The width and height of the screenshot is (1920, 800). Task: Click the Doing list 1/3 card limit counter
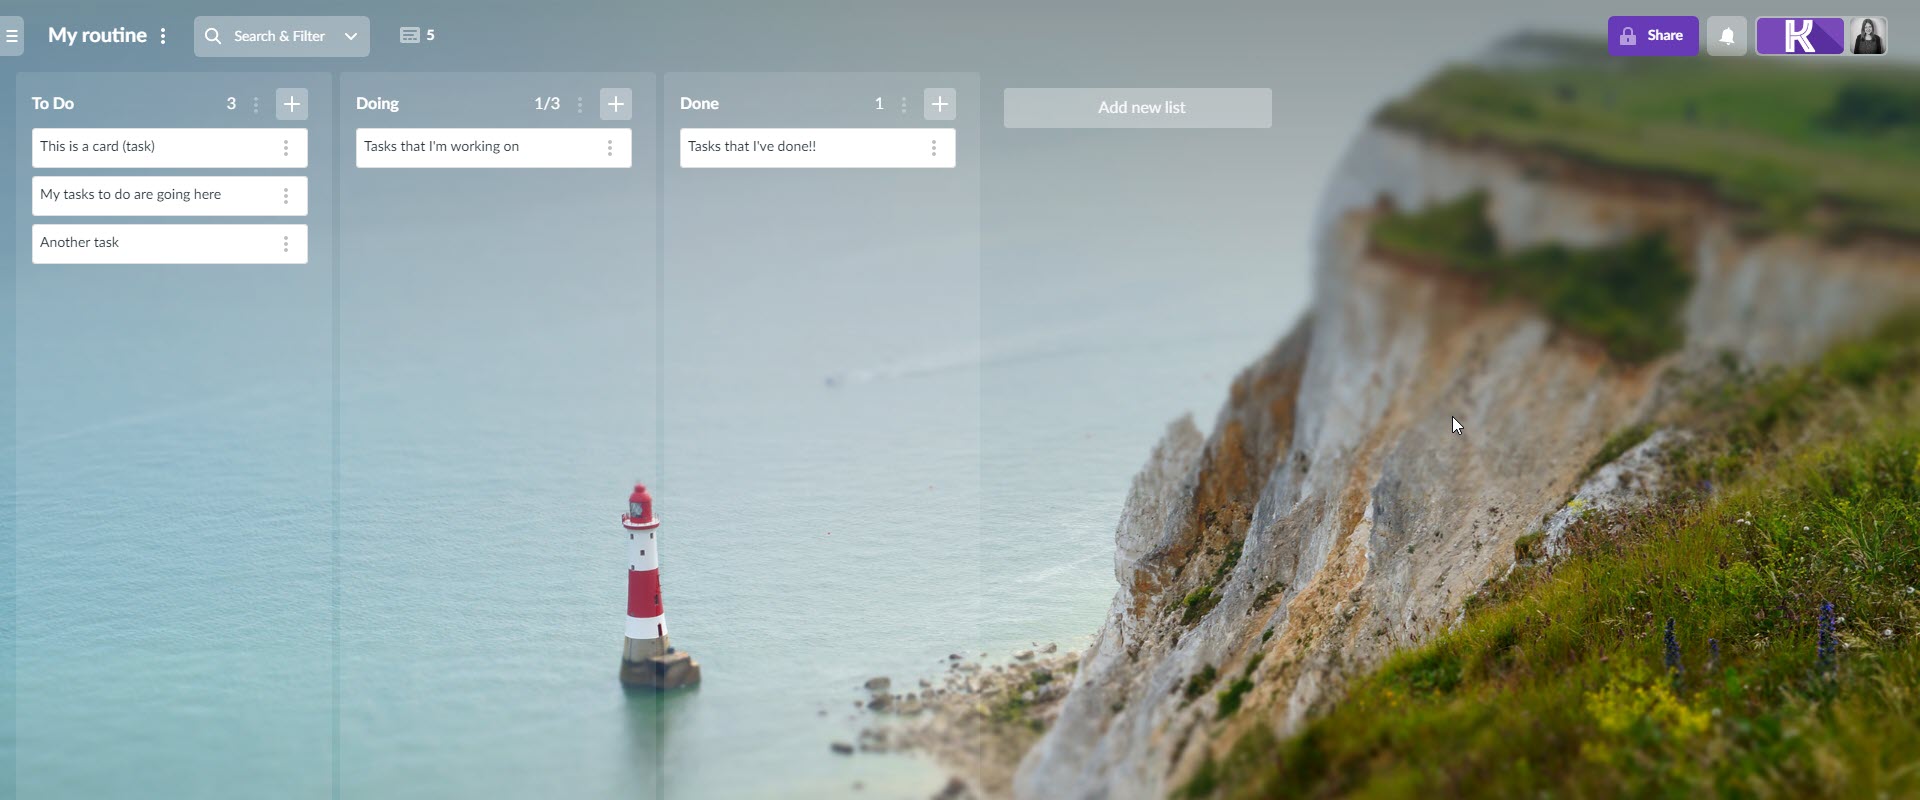pos(547,103)
